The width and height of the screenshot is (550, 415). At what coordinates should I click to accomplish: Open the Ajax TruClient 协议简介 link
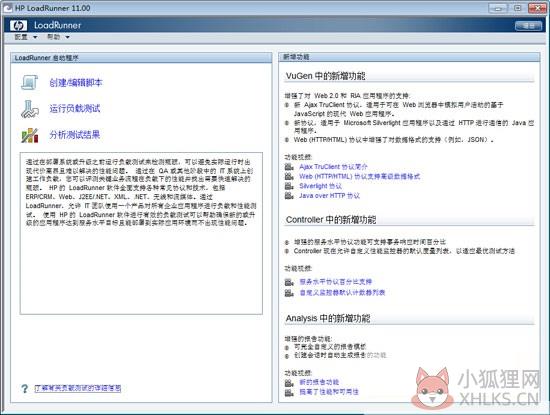pos(333,167)
